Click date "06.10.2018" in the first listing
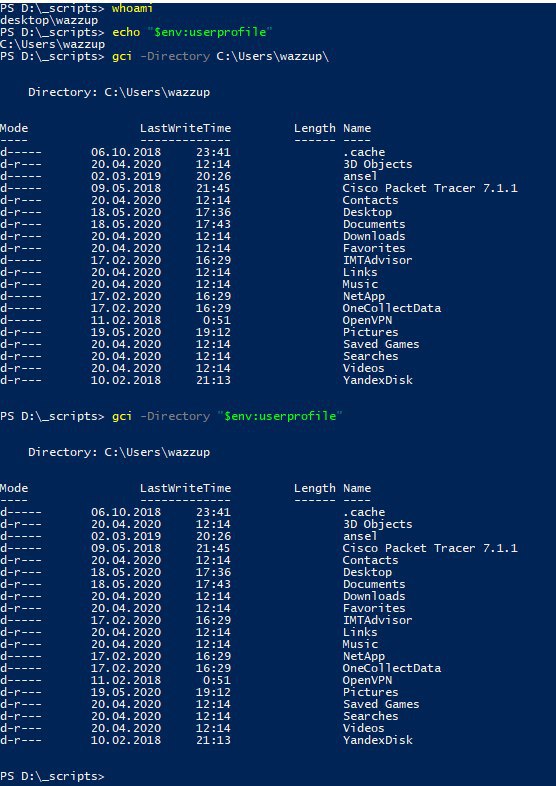Screen dimensions: 556x786 [x=126, y=152]
